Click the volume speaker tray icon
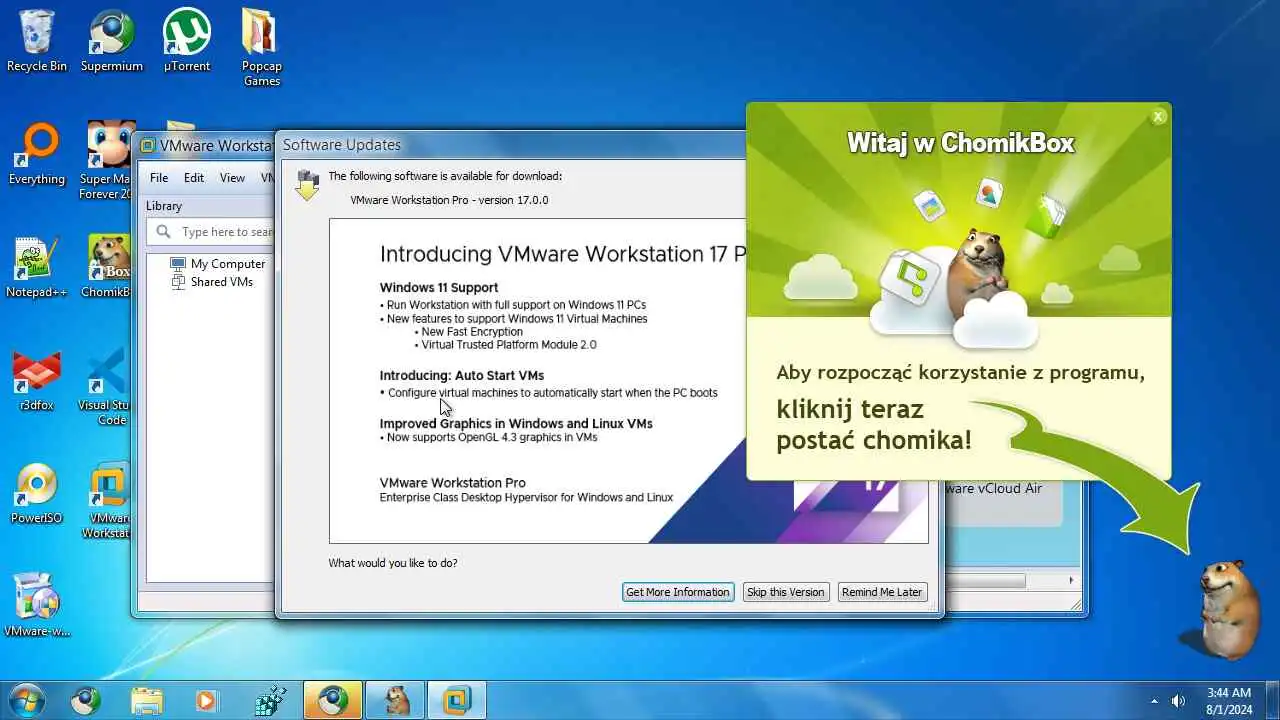1280x720 pixels. click(x=1178, y=701)
